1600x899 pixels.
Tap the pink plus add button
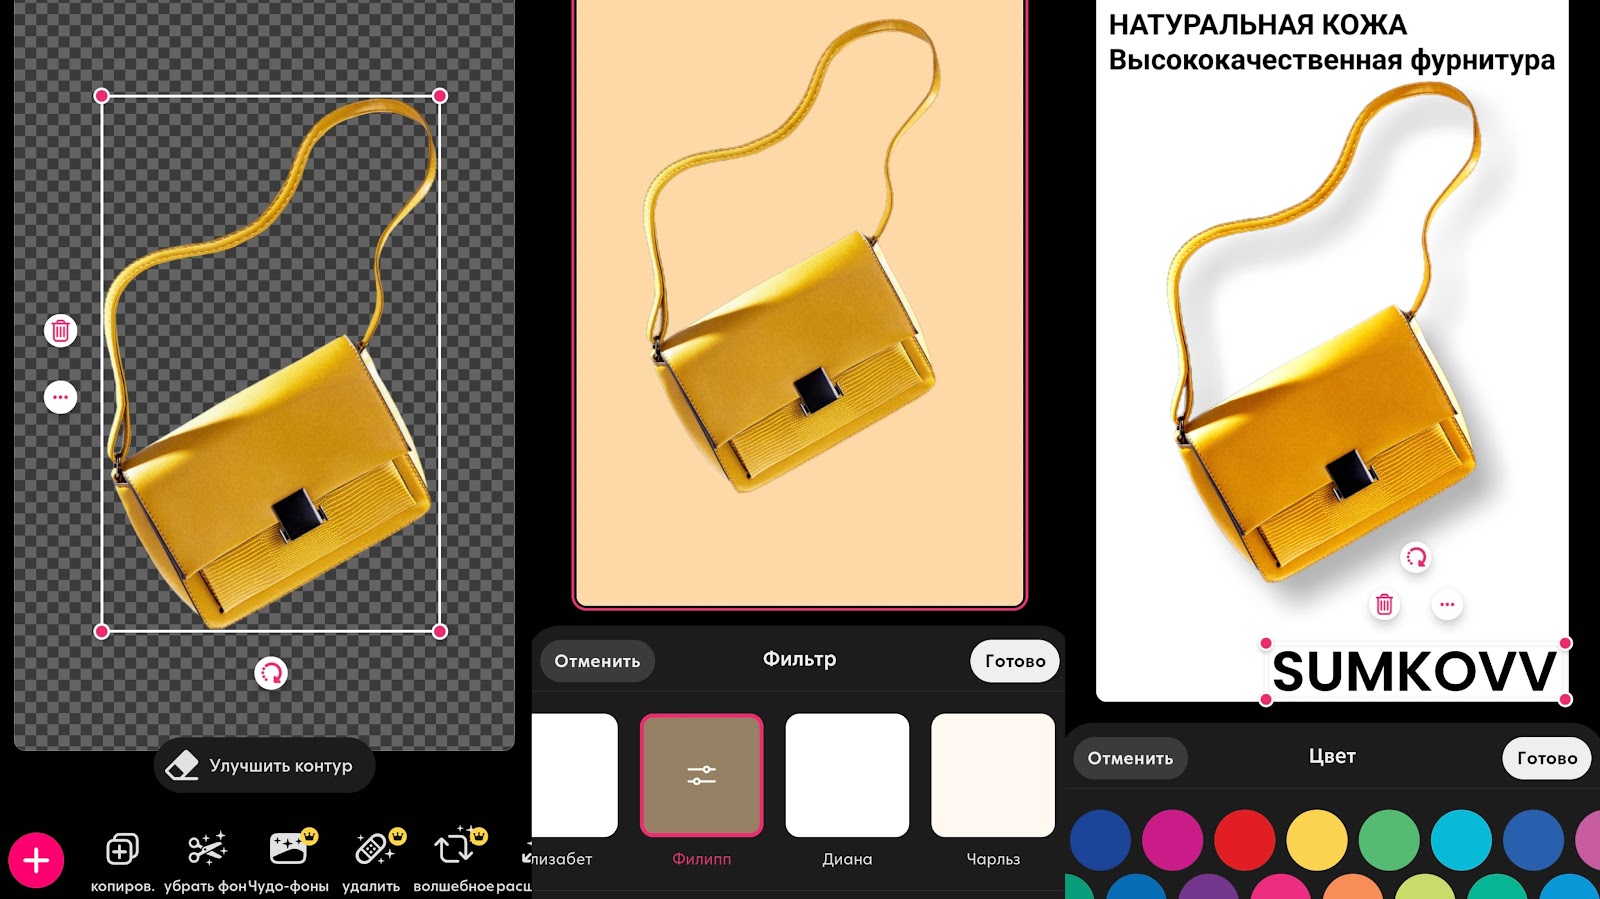point(36,860)
